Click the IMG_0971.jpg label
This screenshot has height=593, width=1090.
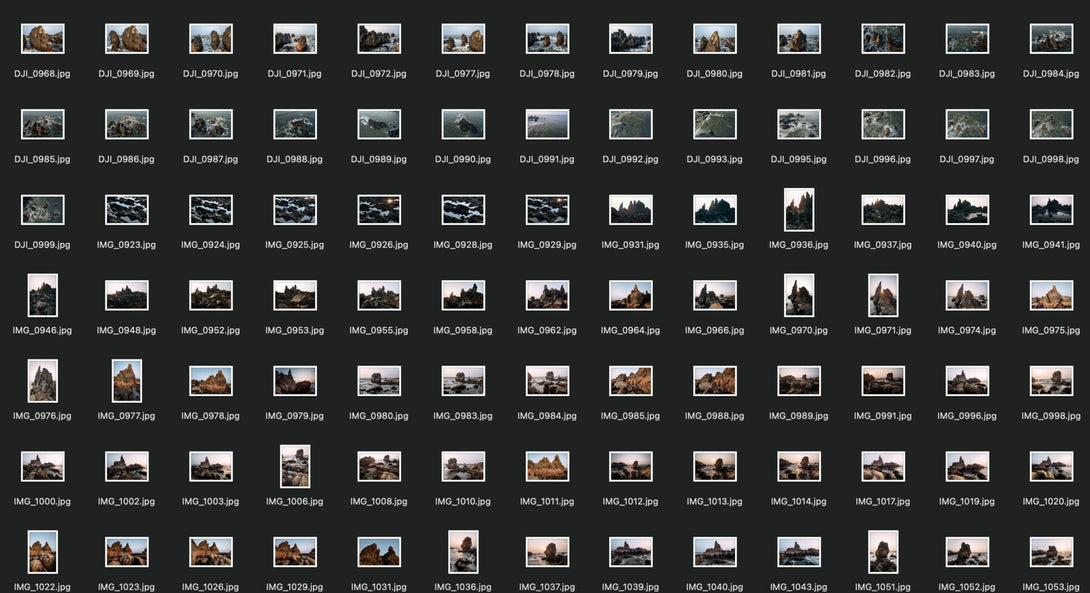(x=883, y=330)
